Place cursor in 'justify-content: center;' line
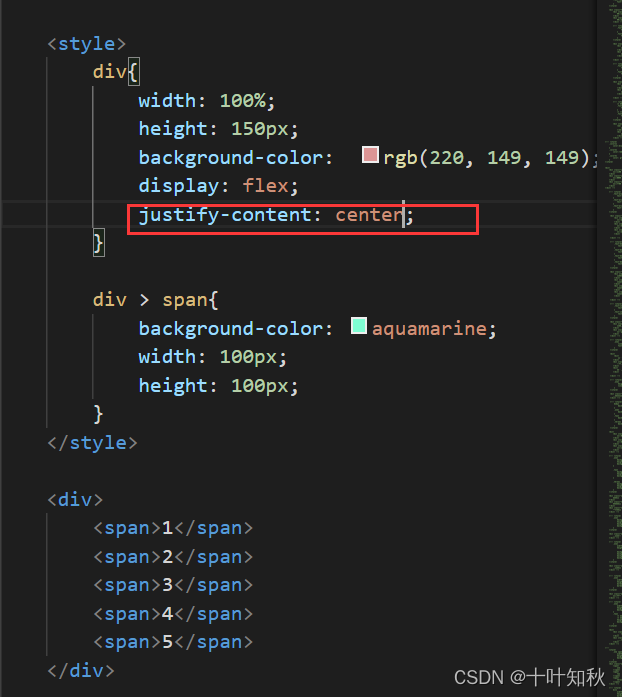 pos(276,216)
